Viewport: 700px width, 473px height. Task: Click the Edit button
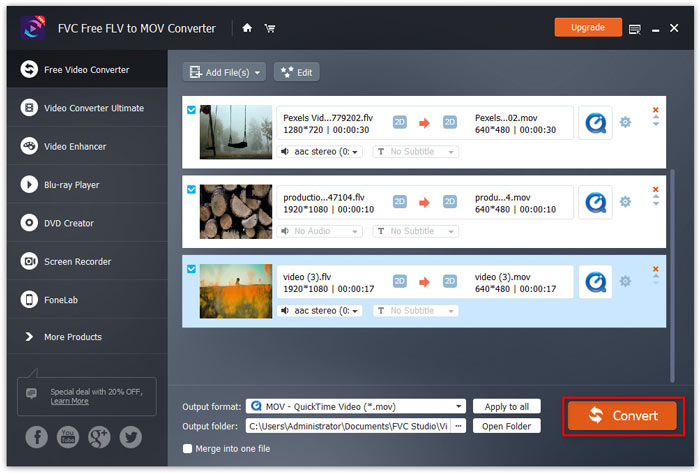click(x=296, y=72)
